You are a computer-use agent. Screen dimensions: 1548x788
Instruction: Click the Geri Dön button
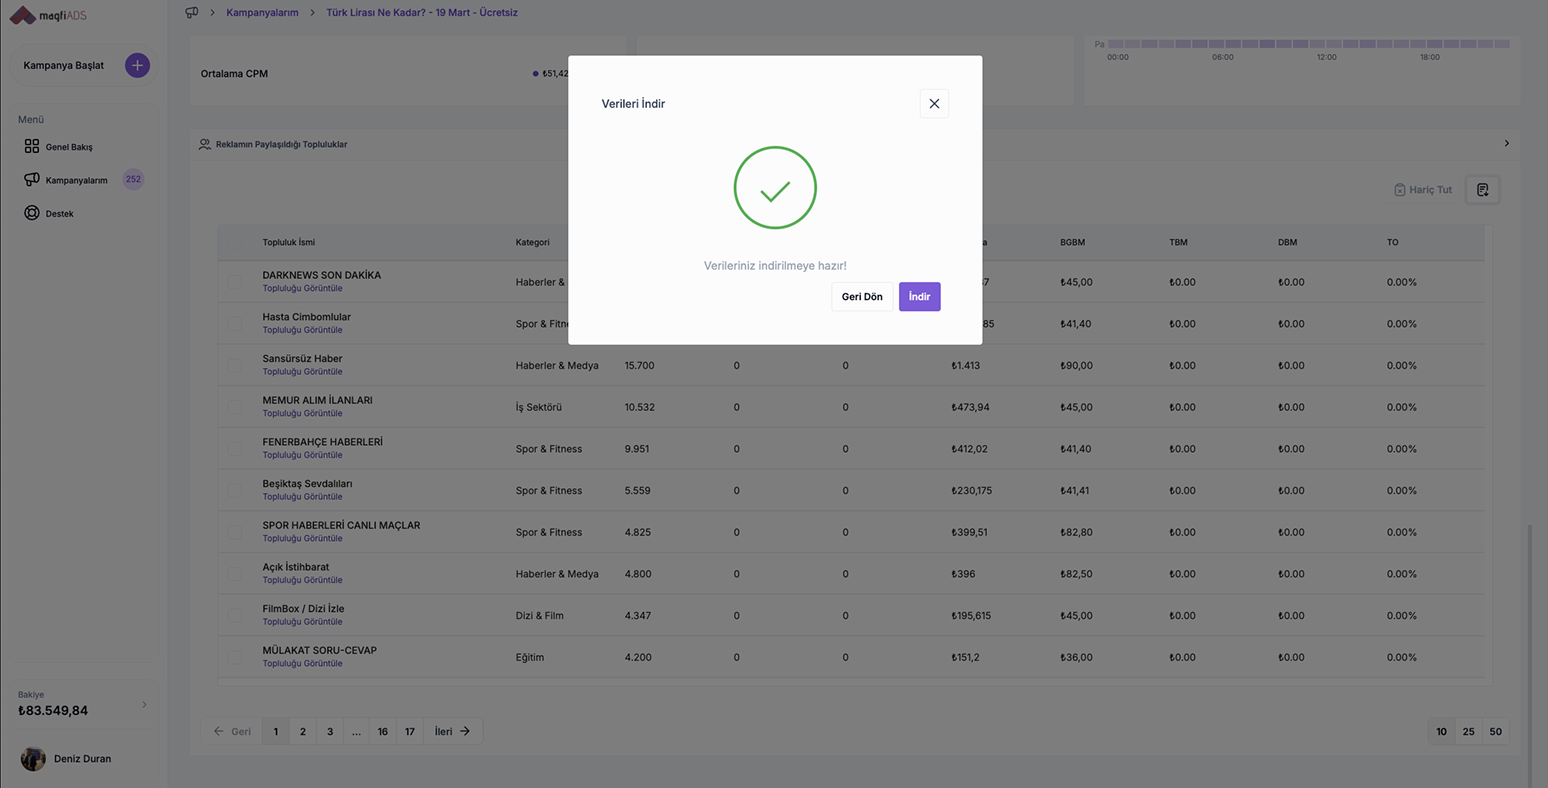click(862, 297)
